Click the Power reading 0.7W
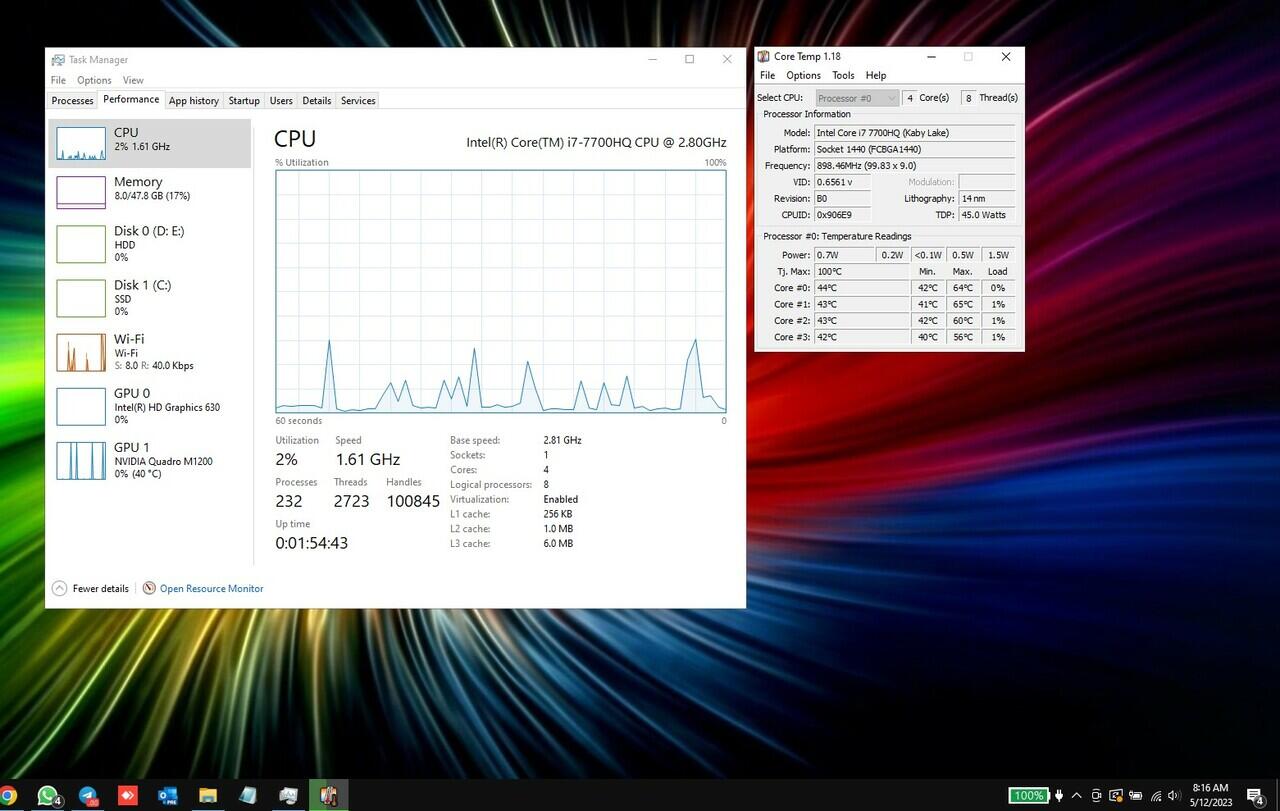Image resolution: width=1280 pixels, height=811 pixels. (x=844, y=255)
